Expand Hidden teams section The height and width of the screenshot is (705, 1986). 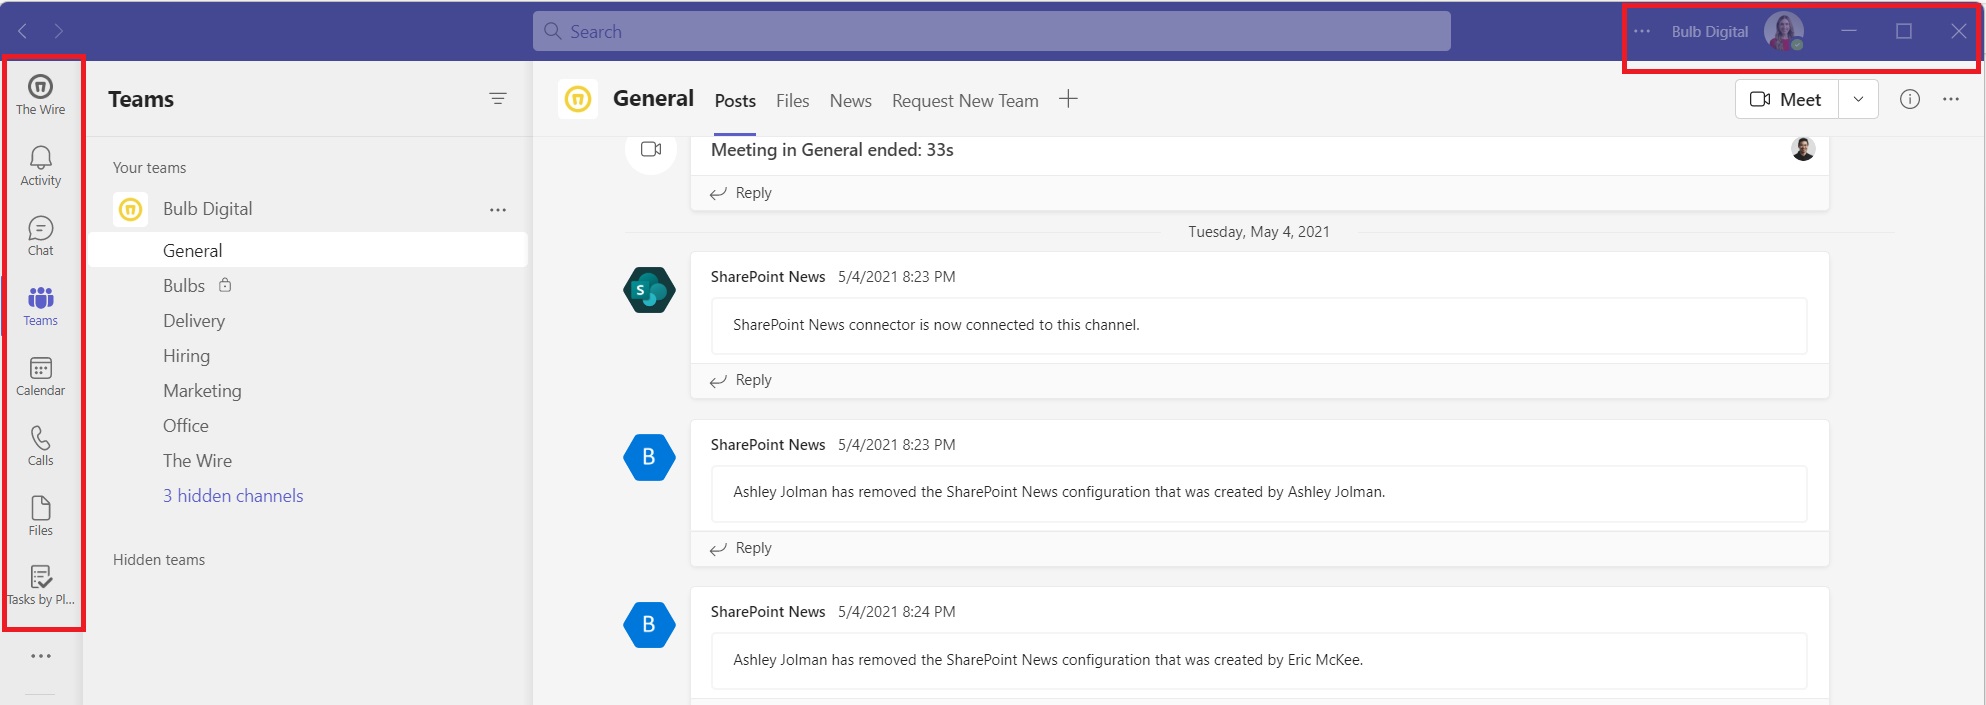(x=159, y=560)
